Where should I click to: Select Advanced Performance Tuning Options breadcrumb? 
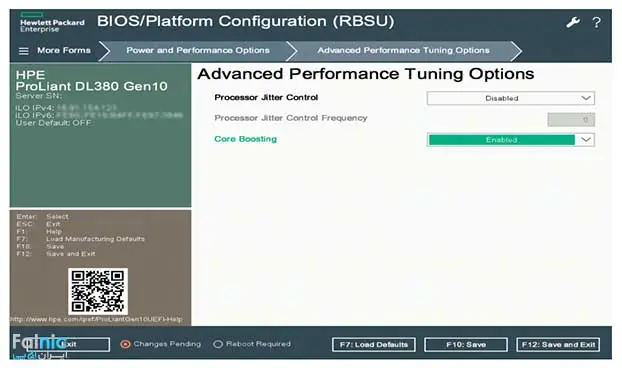click(403, 50)
